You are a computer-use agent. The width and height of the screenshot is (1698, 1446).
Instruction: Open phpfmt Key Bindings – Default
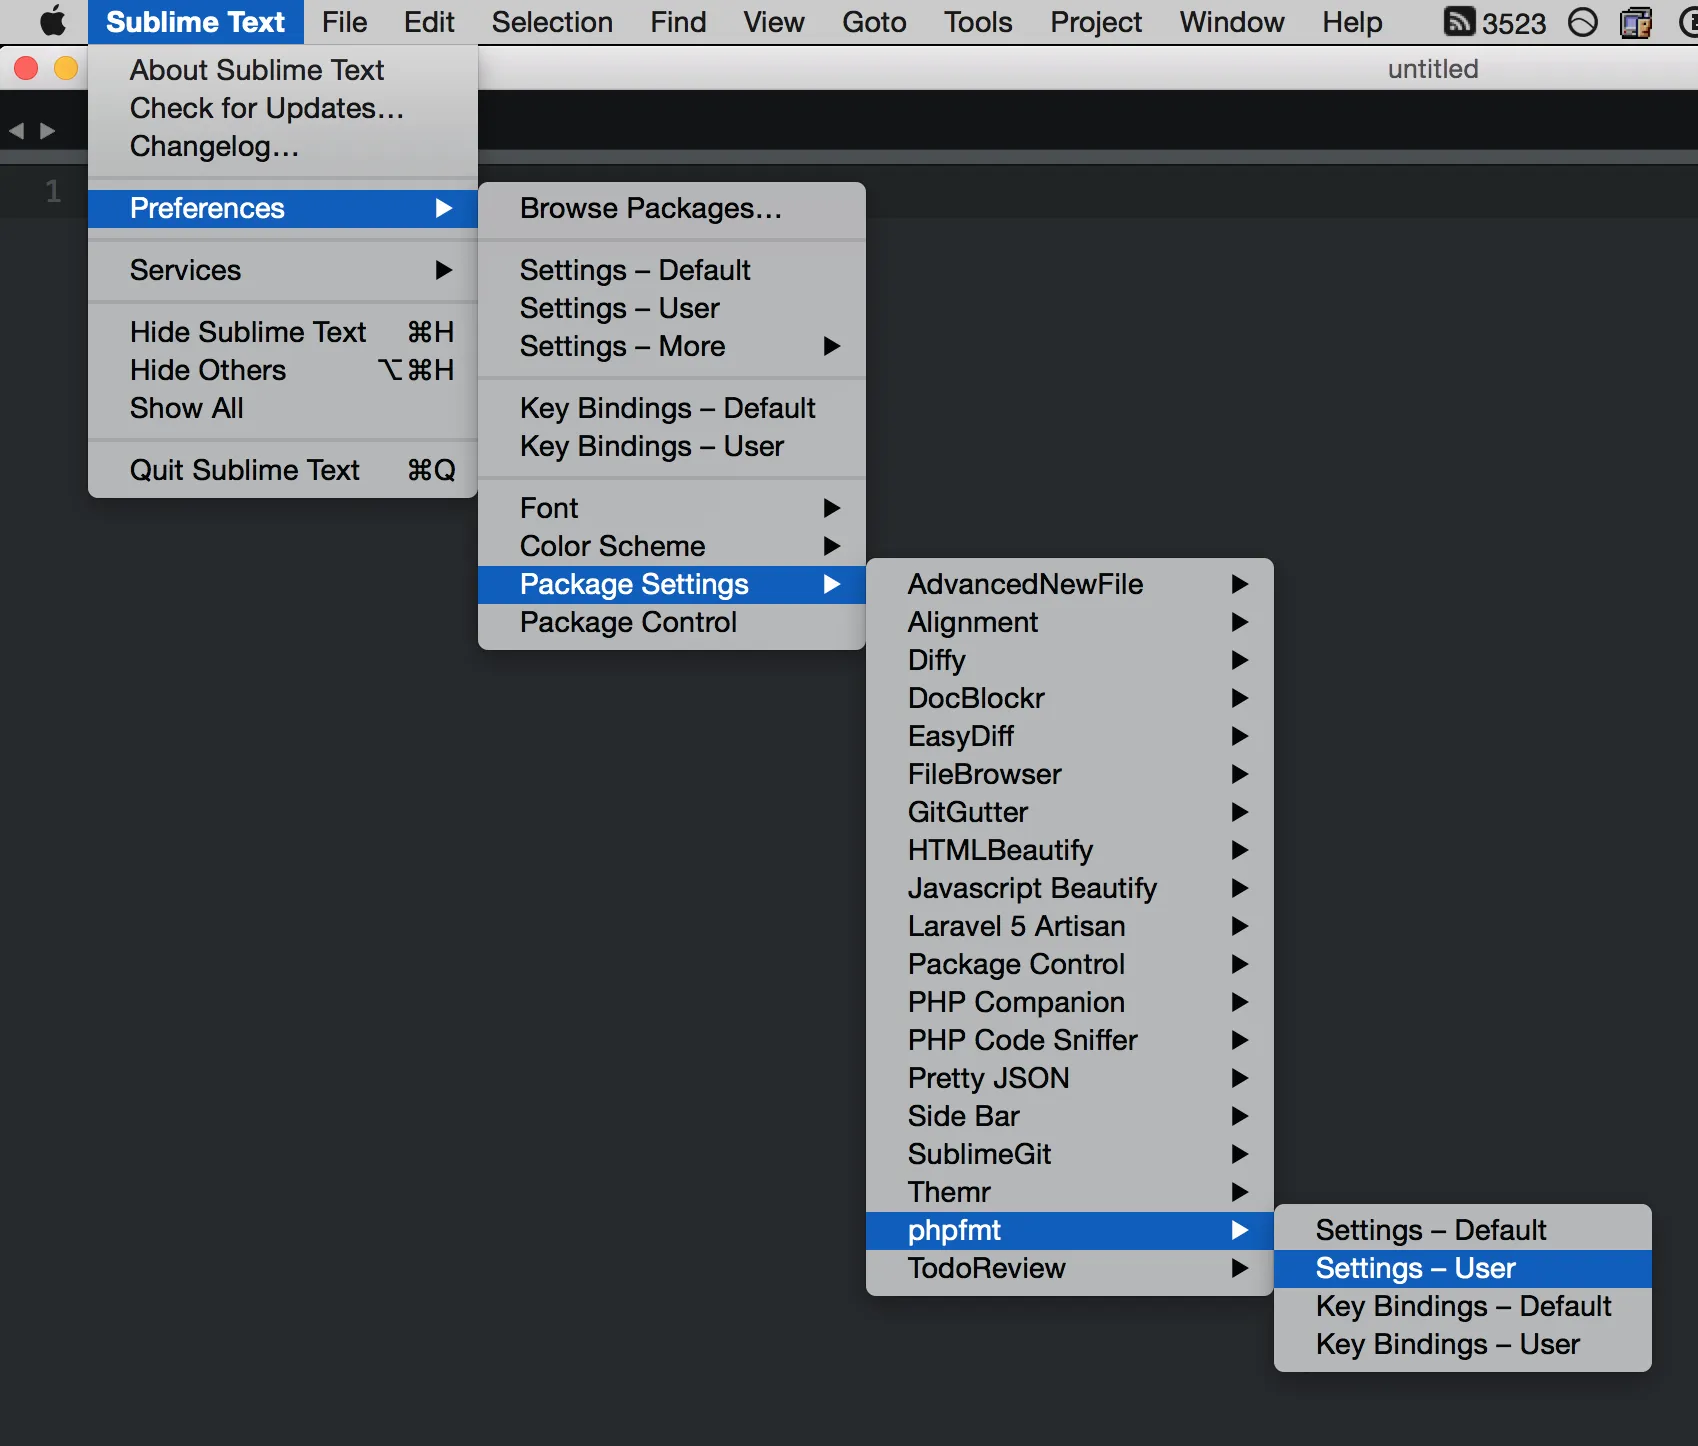(x=1463, y=1306)
